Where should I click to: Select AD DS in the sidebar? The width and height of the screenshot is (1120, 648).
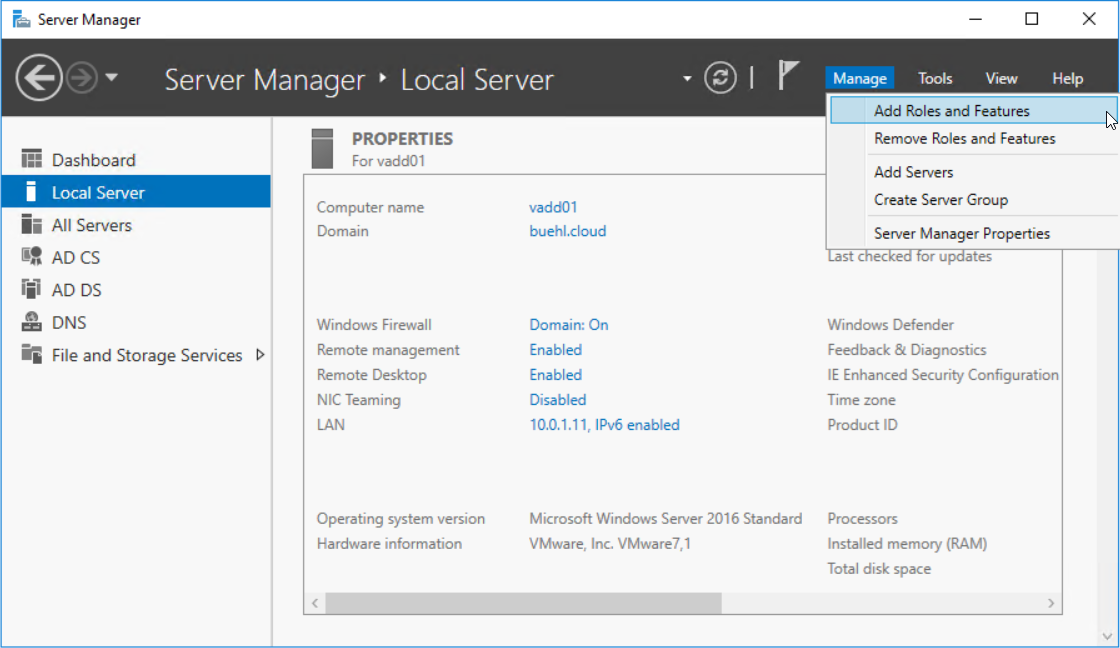76,290
